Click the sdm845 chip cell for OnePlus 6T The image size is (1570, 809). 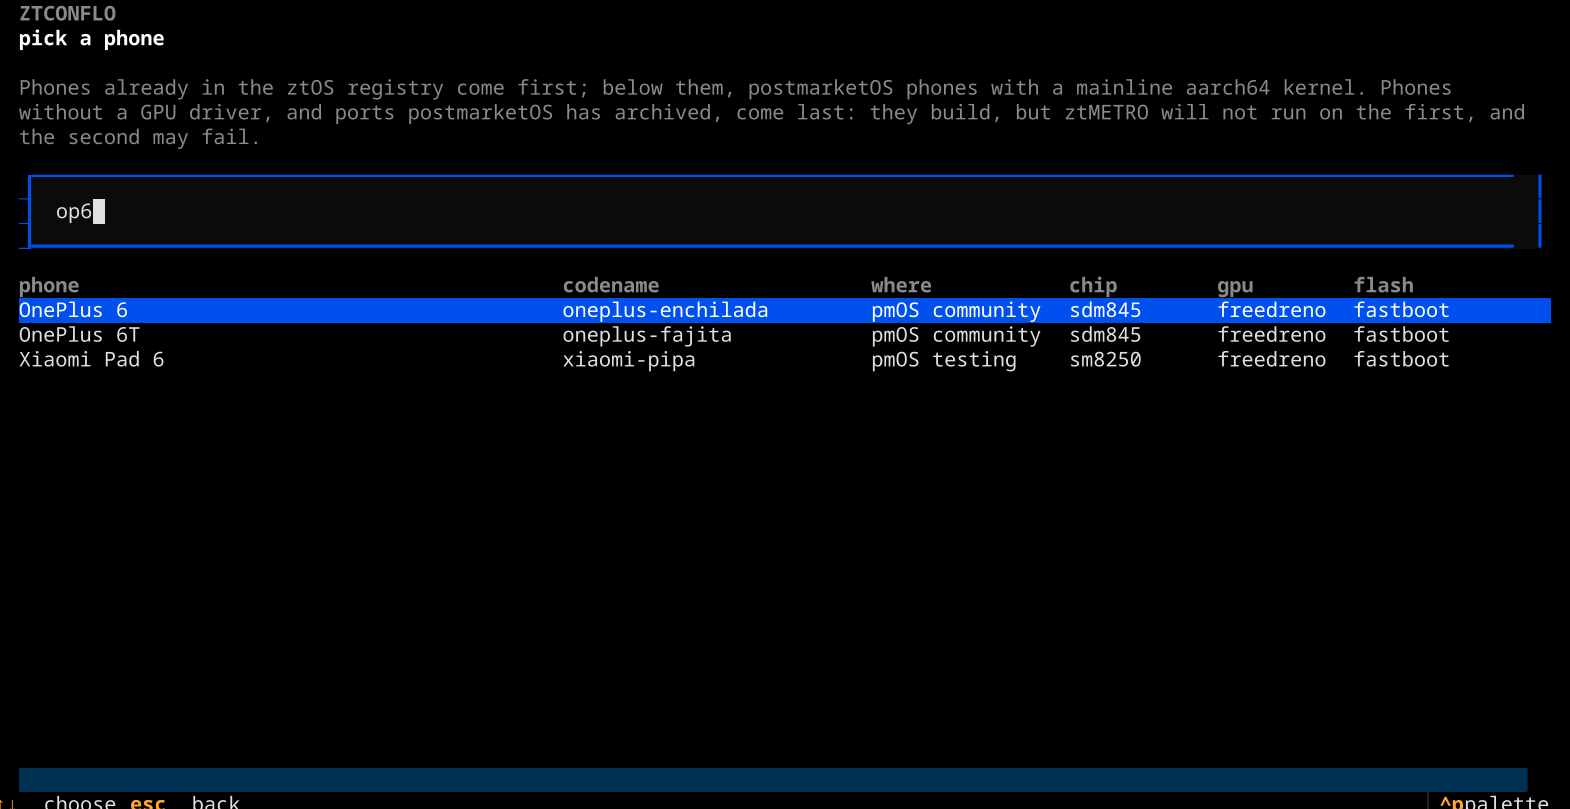point(1105,335)
